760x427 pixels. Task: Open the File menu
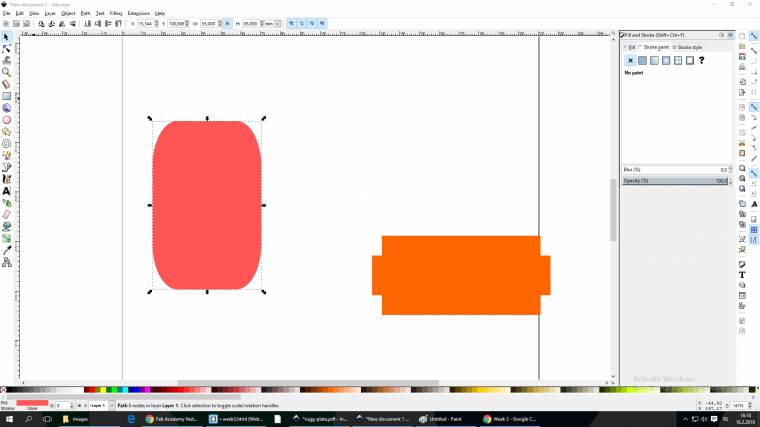6,13
